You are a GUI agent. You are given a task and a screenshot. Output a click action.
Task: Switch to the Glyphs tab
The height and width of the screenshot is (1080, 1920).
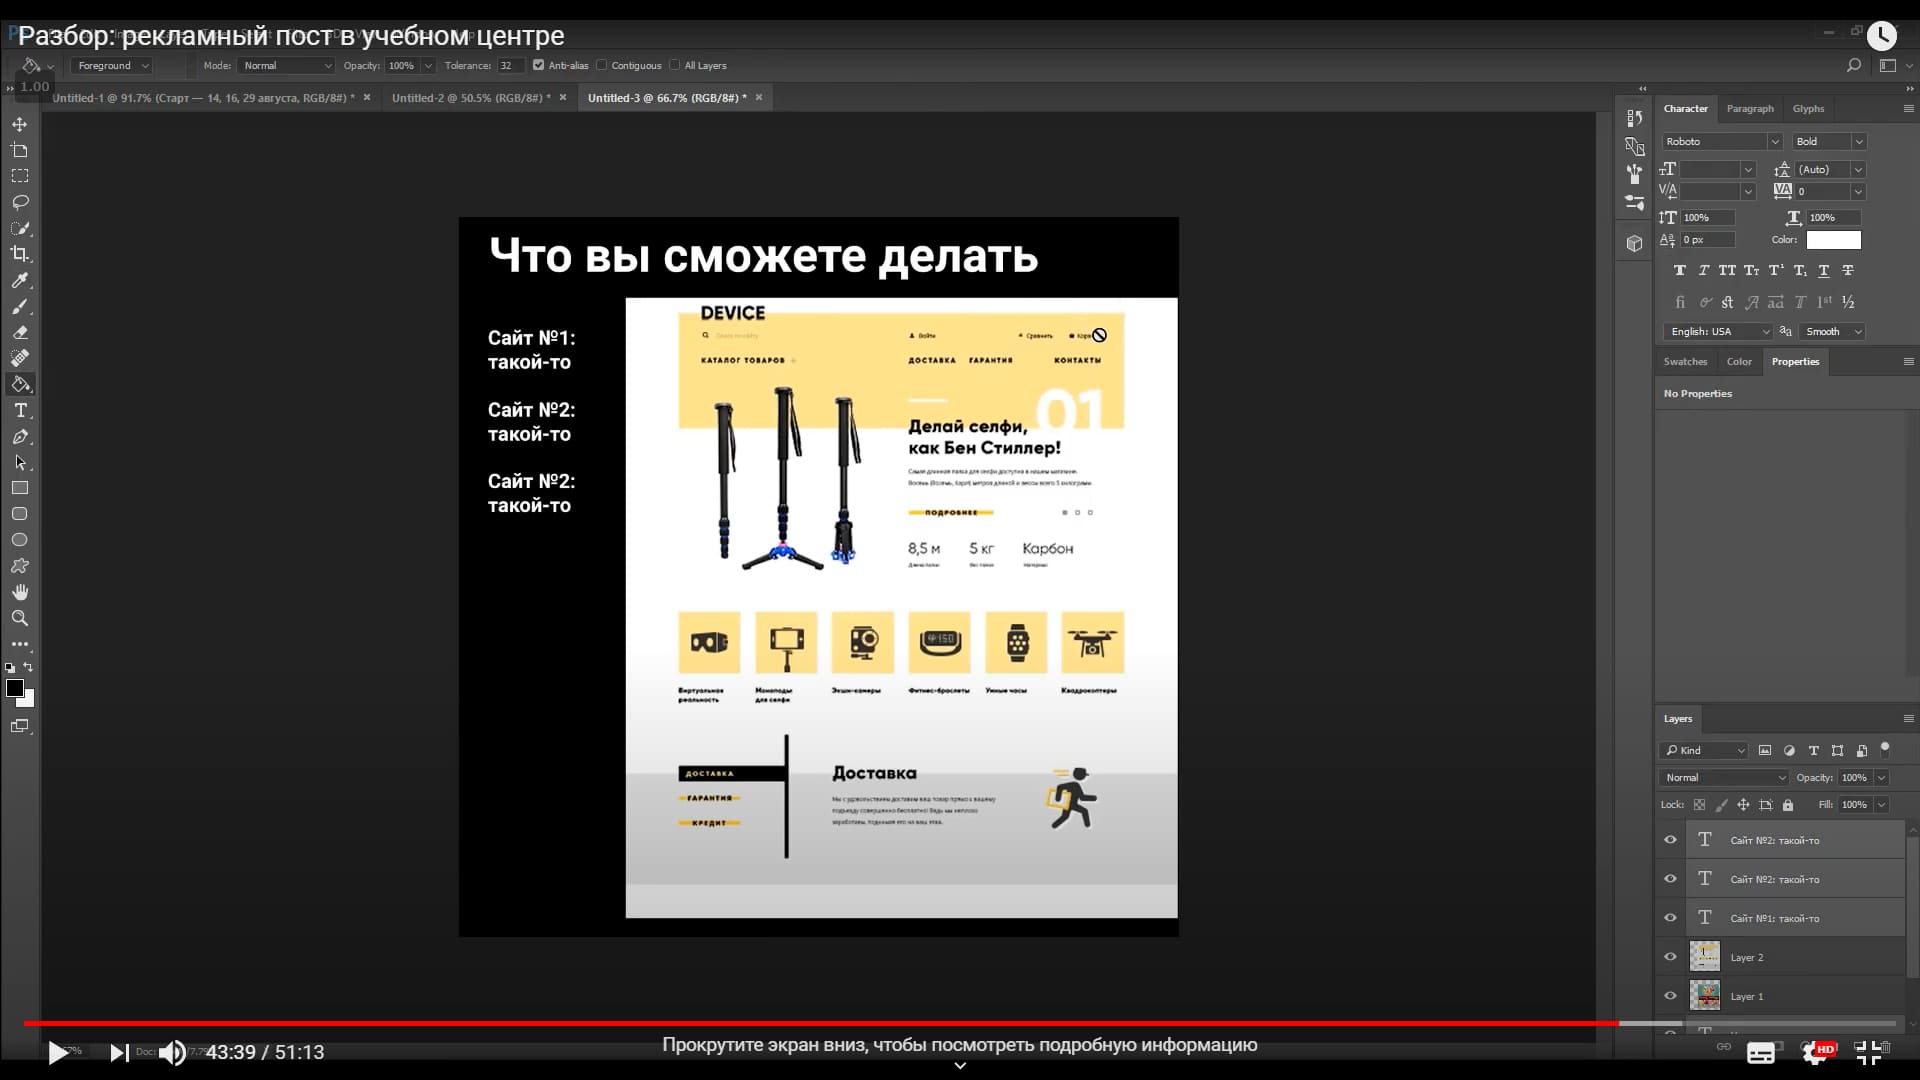[1808, 109]
